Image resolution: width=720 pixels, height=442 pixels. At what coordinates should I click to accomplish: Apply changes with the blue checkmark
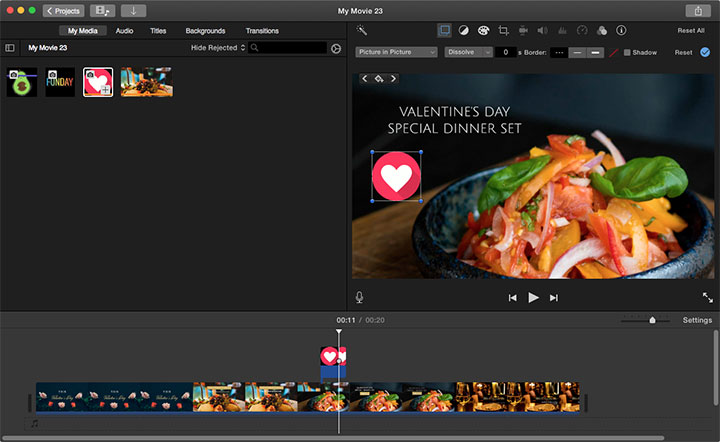[705, 52]
